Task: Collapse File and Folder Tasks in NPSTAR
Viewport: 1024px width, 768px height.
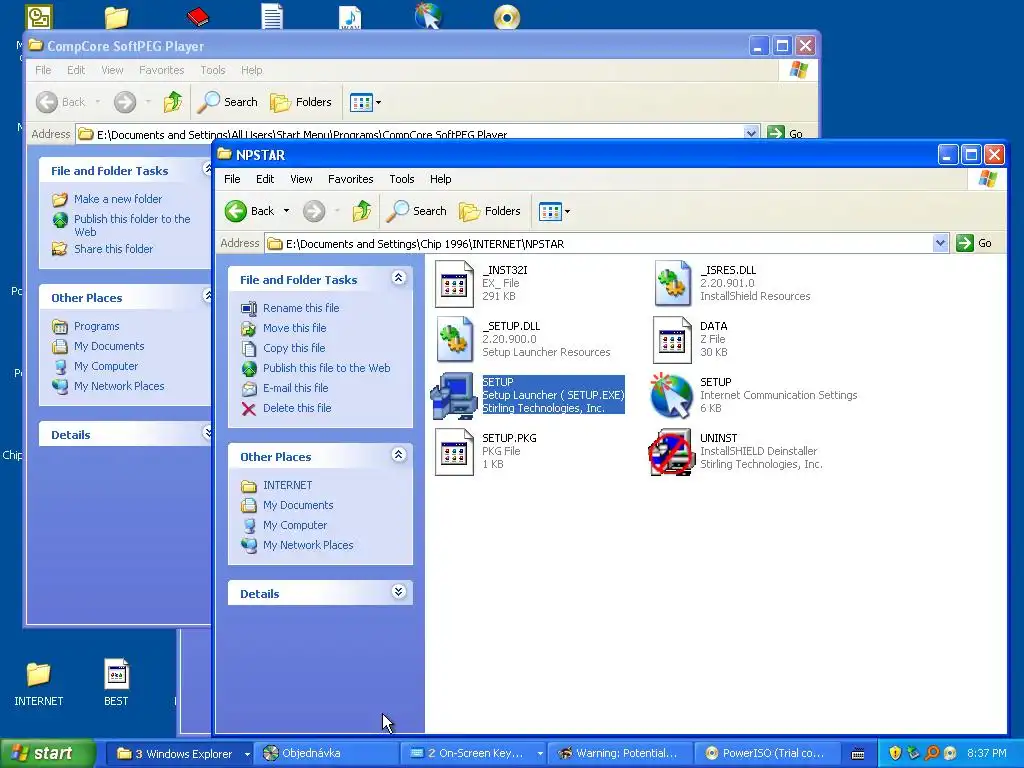Action: pos(398,278)
